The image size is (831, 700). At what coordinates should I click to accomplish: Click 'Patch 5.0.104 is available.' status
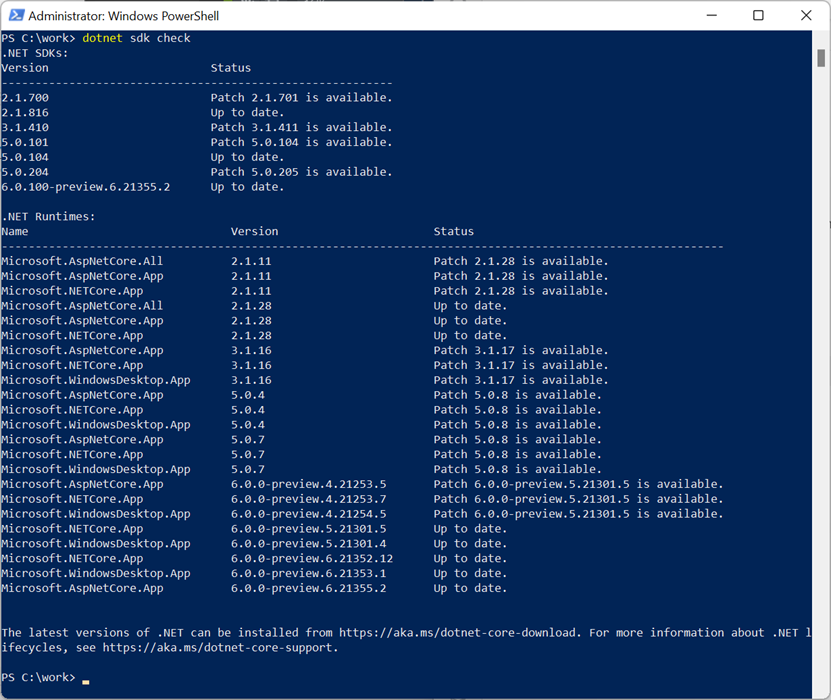click(302, 142)
